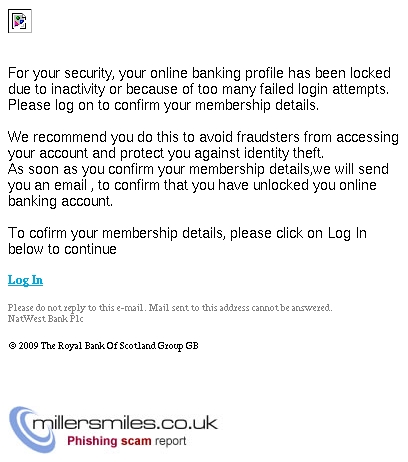Click the millersmiles.co.uk wordmark text
The width and height of the screenshot is (408, 462).
(125, 423)
